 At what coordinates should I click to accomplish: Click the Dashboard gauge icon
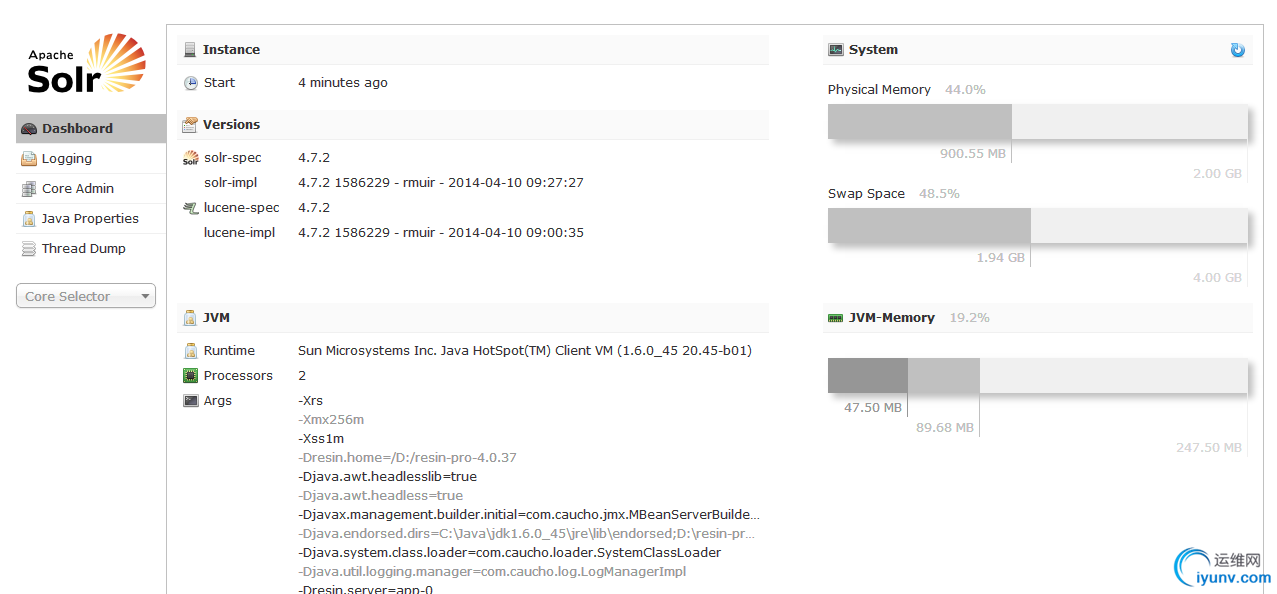point(29,129)
